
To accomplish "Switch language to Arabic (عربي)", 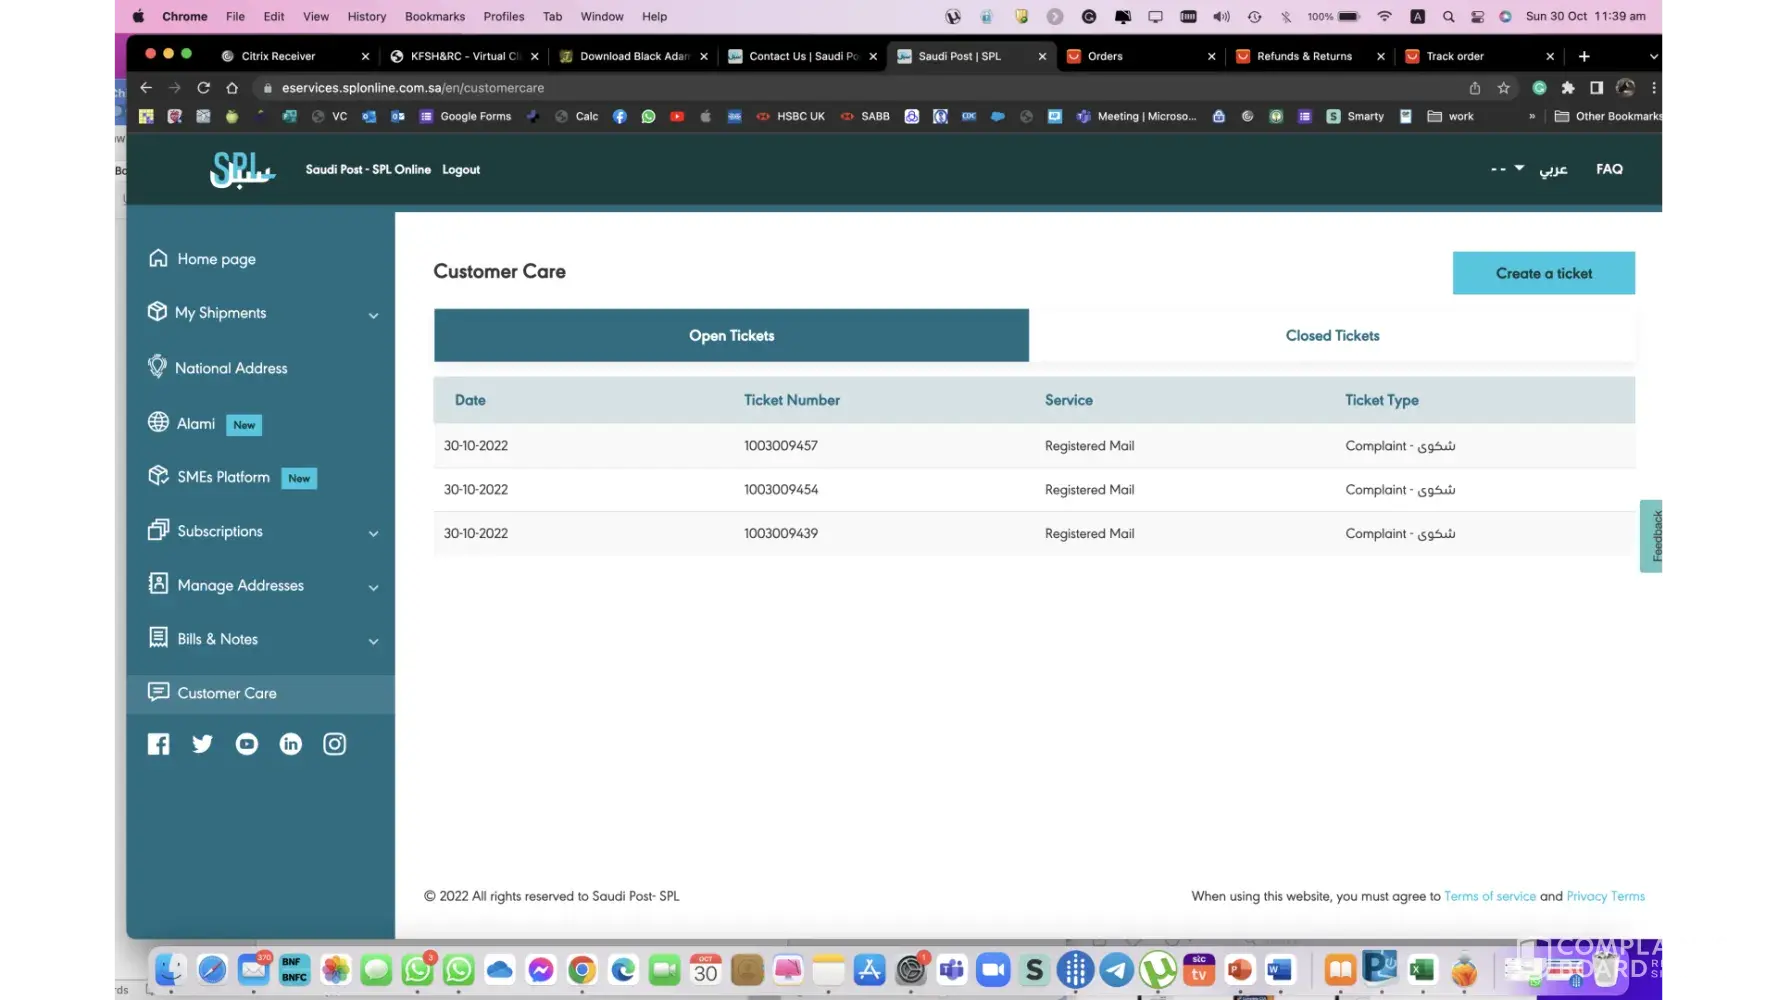I will click(1552, 169).
